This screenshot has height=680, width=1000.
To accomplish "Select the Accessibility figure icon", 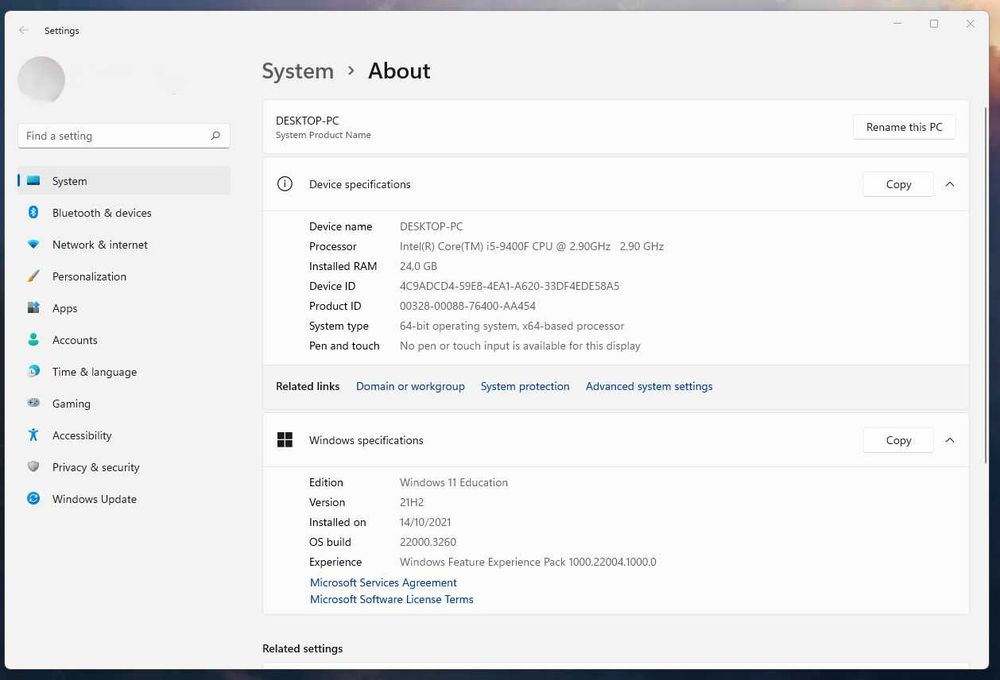I will (x=33, y=436).
